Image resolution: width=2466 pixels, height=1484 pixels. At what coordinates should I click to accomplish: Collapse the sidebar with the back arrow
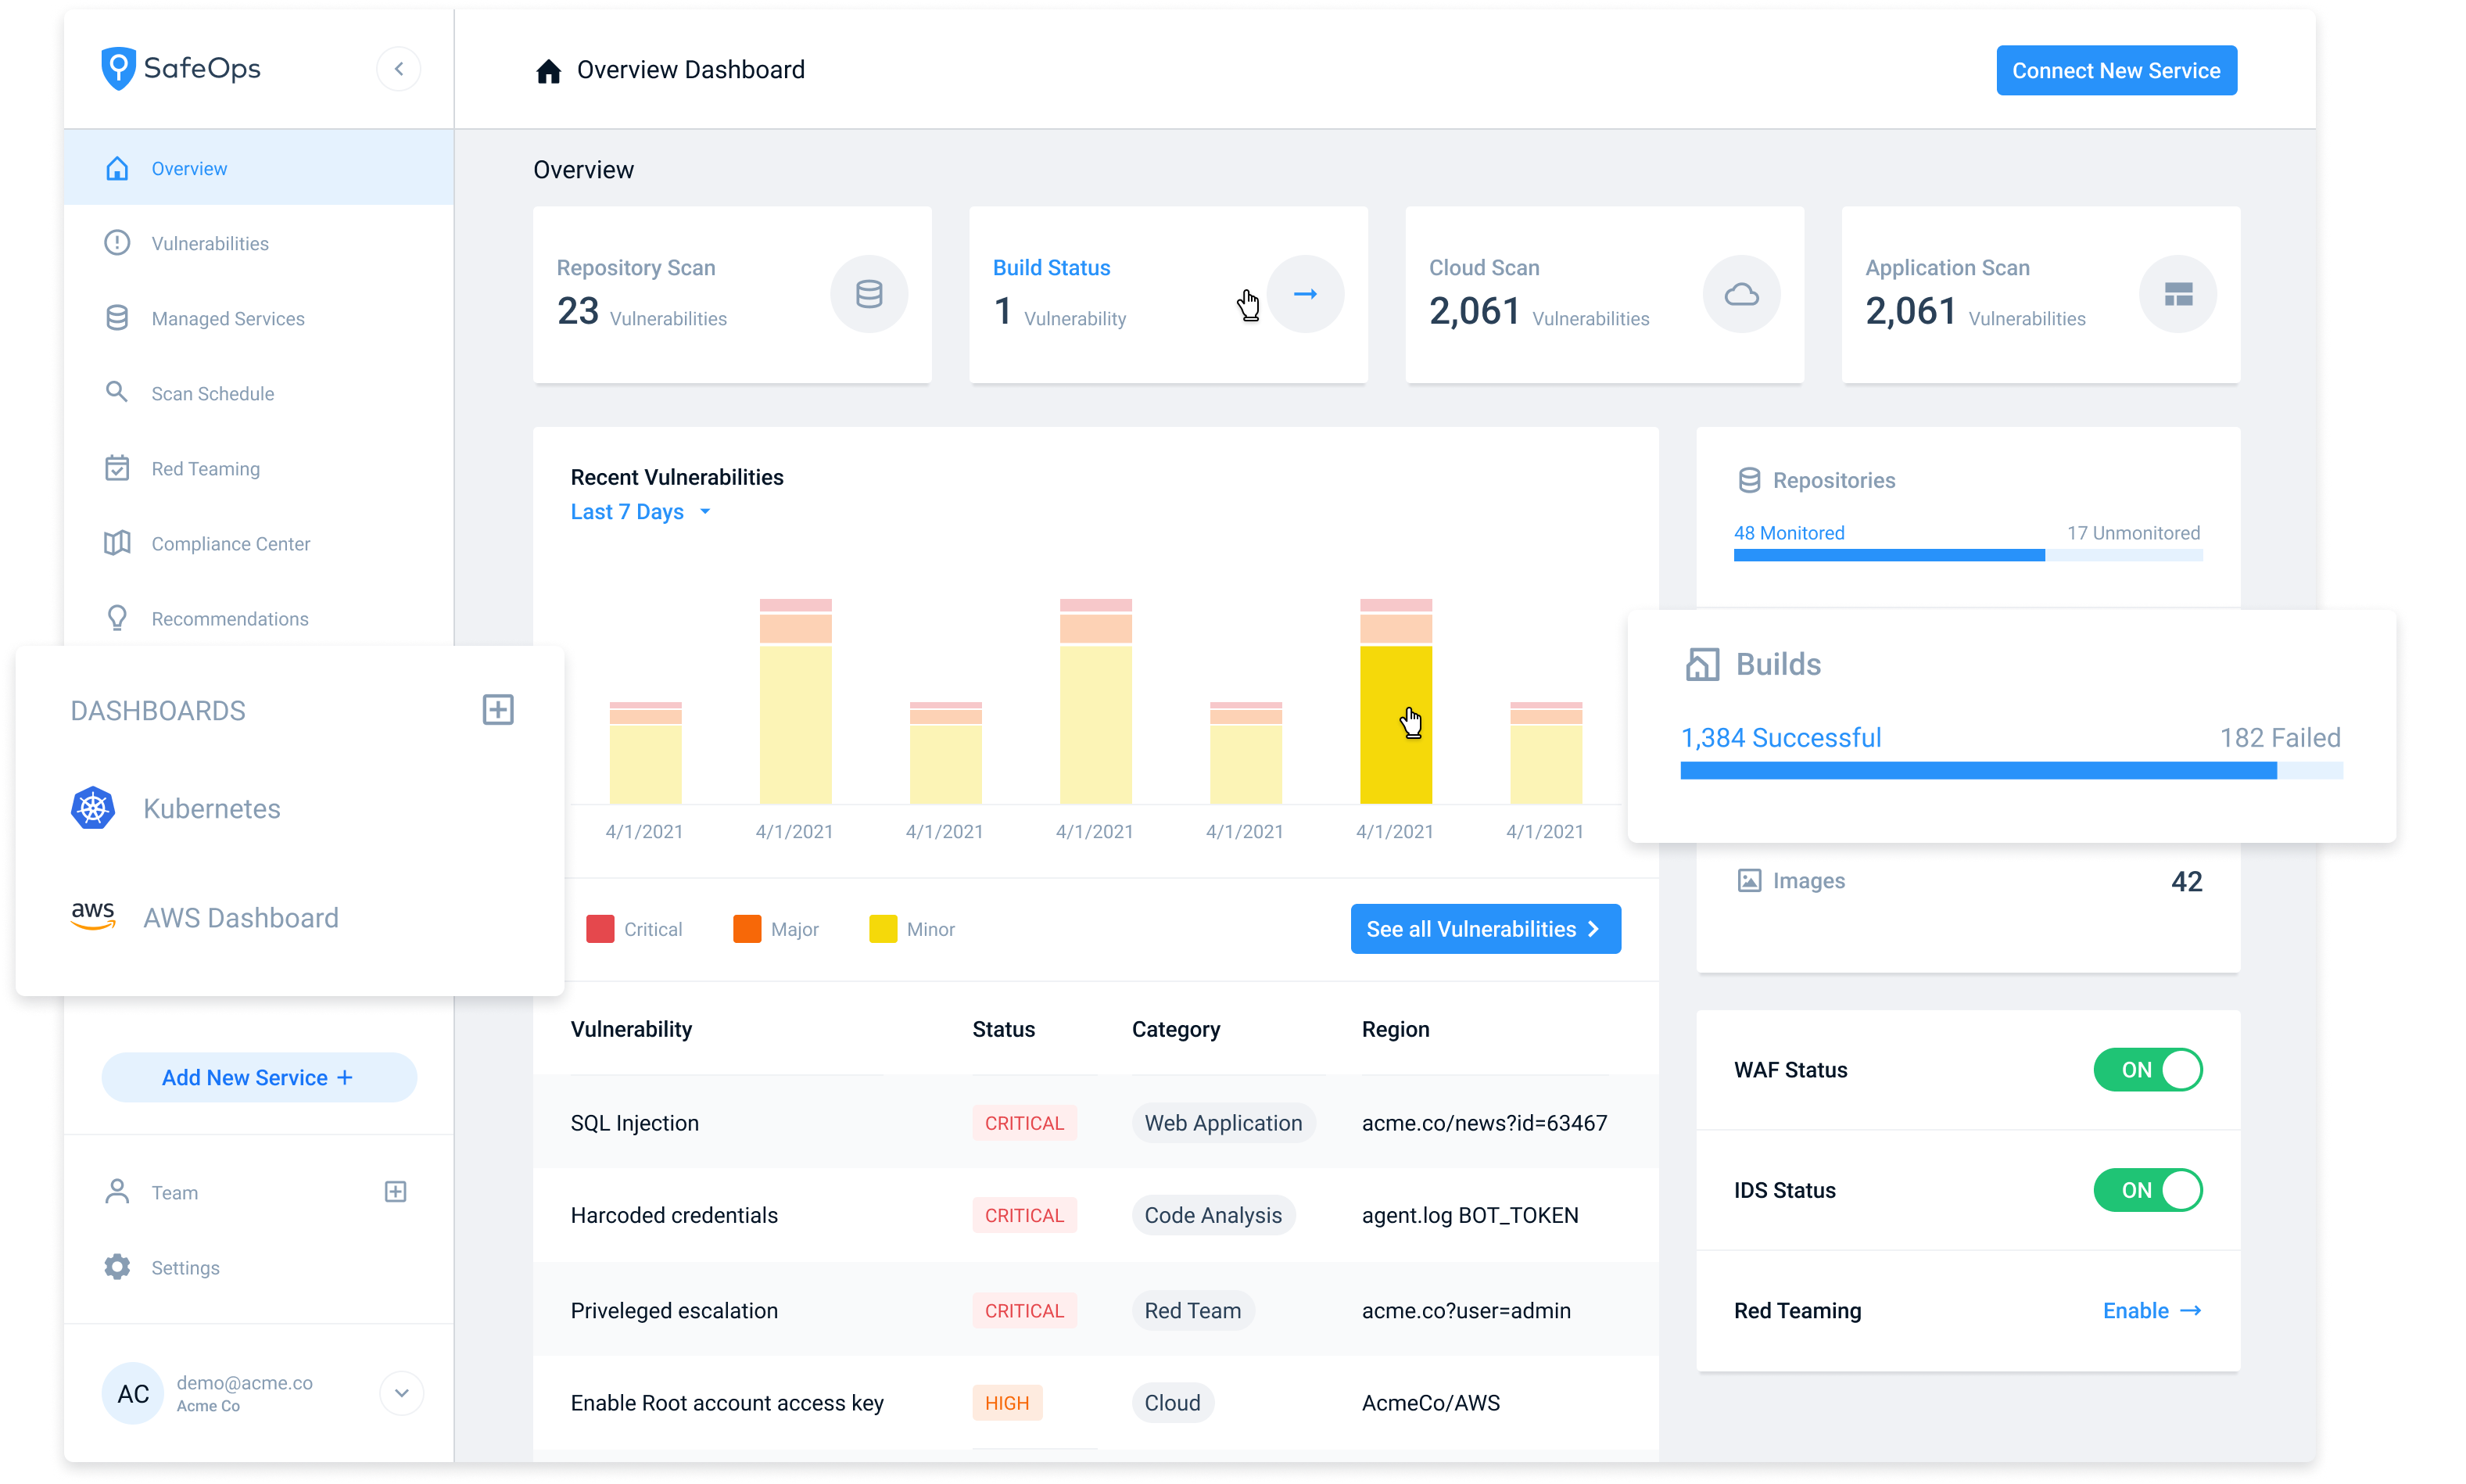coord(399,68)
